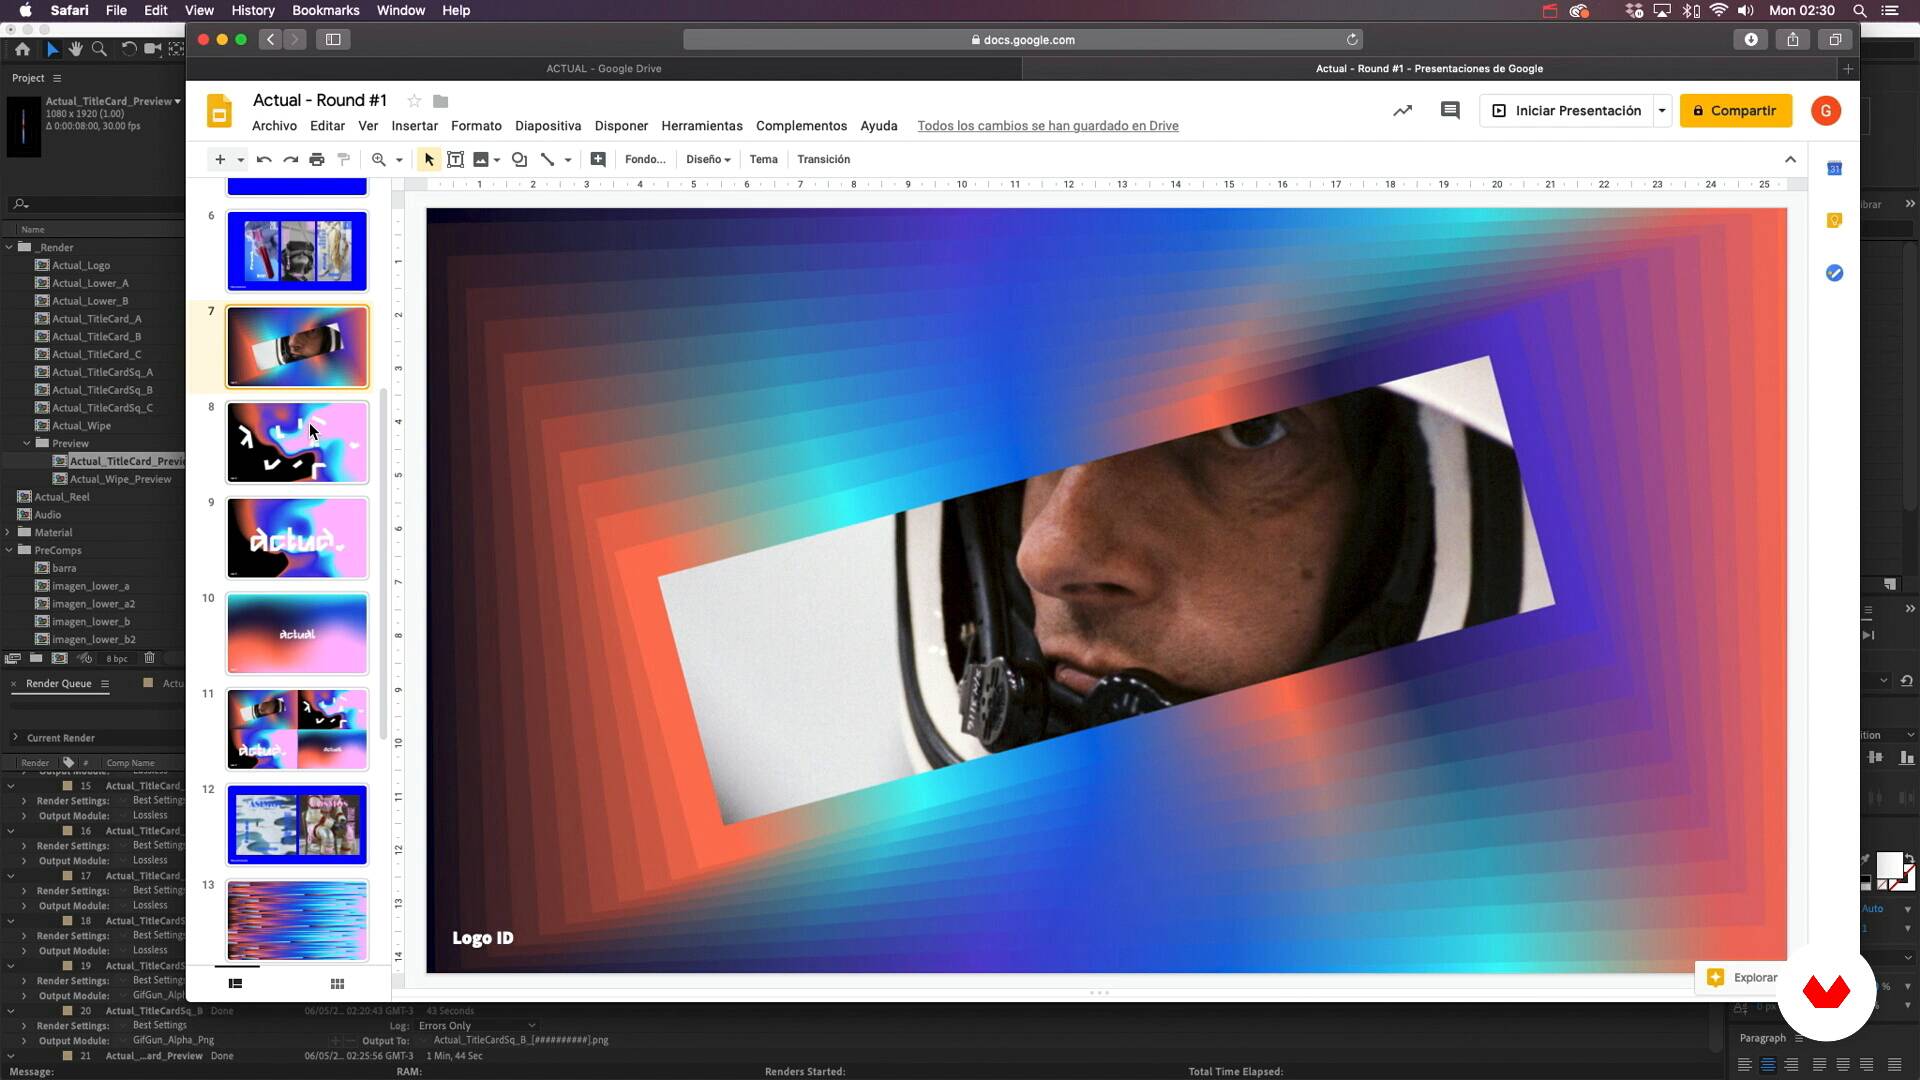Click the Compartir share button
The image size is (1920, 1080).
click(1735, 111)
